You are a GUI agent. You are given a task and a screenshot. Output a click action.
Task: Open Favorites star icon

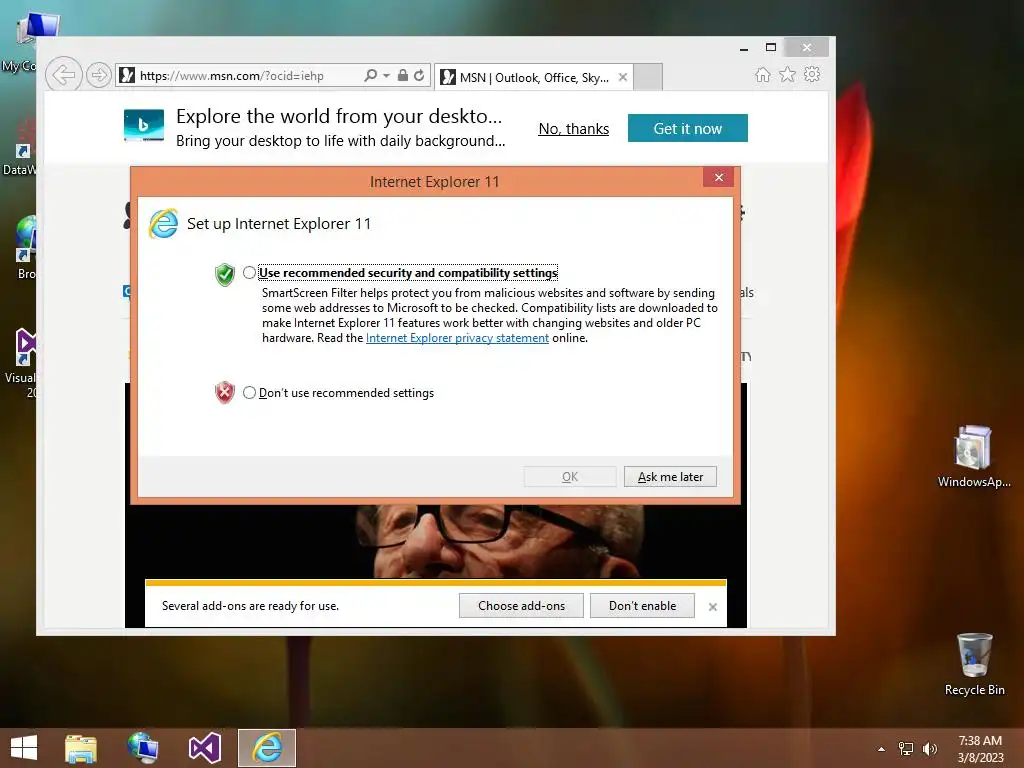click(x=787, y=74)
